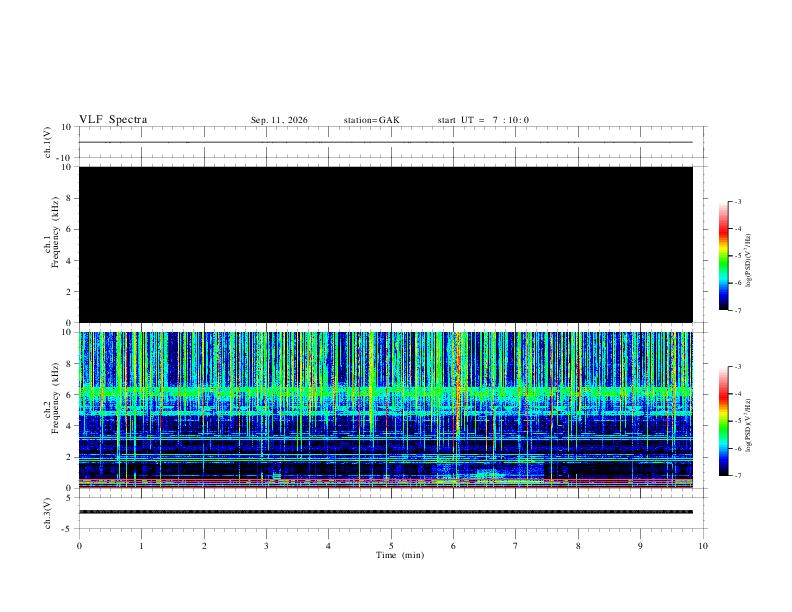This screenshot has width=792, height=612.
Task: Click the Time (min) axis label
Action: [400, 555]
